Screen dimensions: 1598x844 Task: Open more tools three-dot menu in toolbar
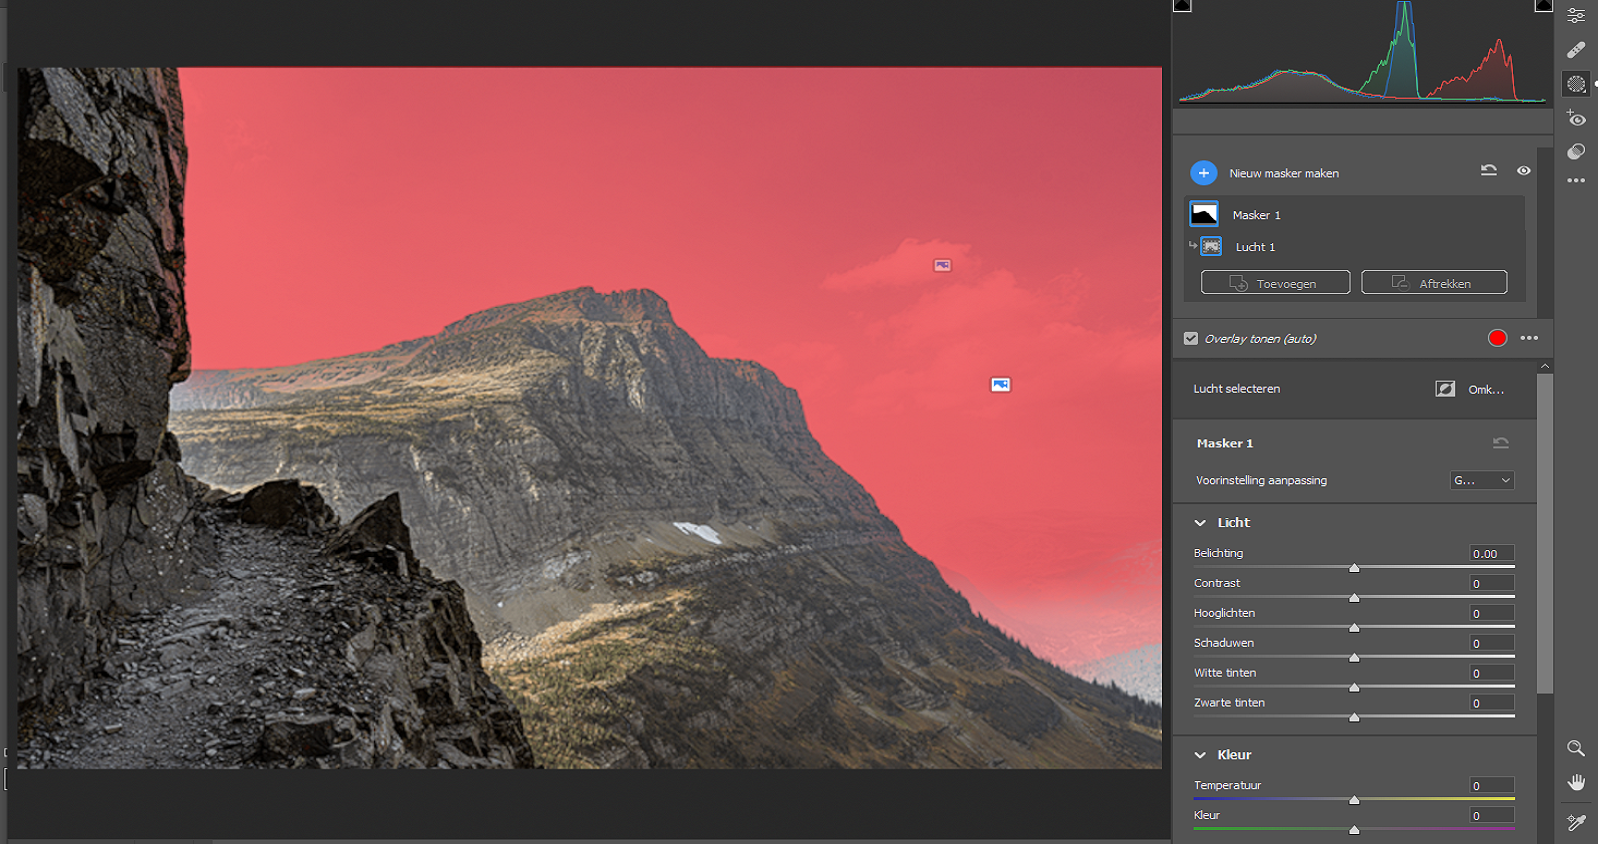(x=1576, y=181)
